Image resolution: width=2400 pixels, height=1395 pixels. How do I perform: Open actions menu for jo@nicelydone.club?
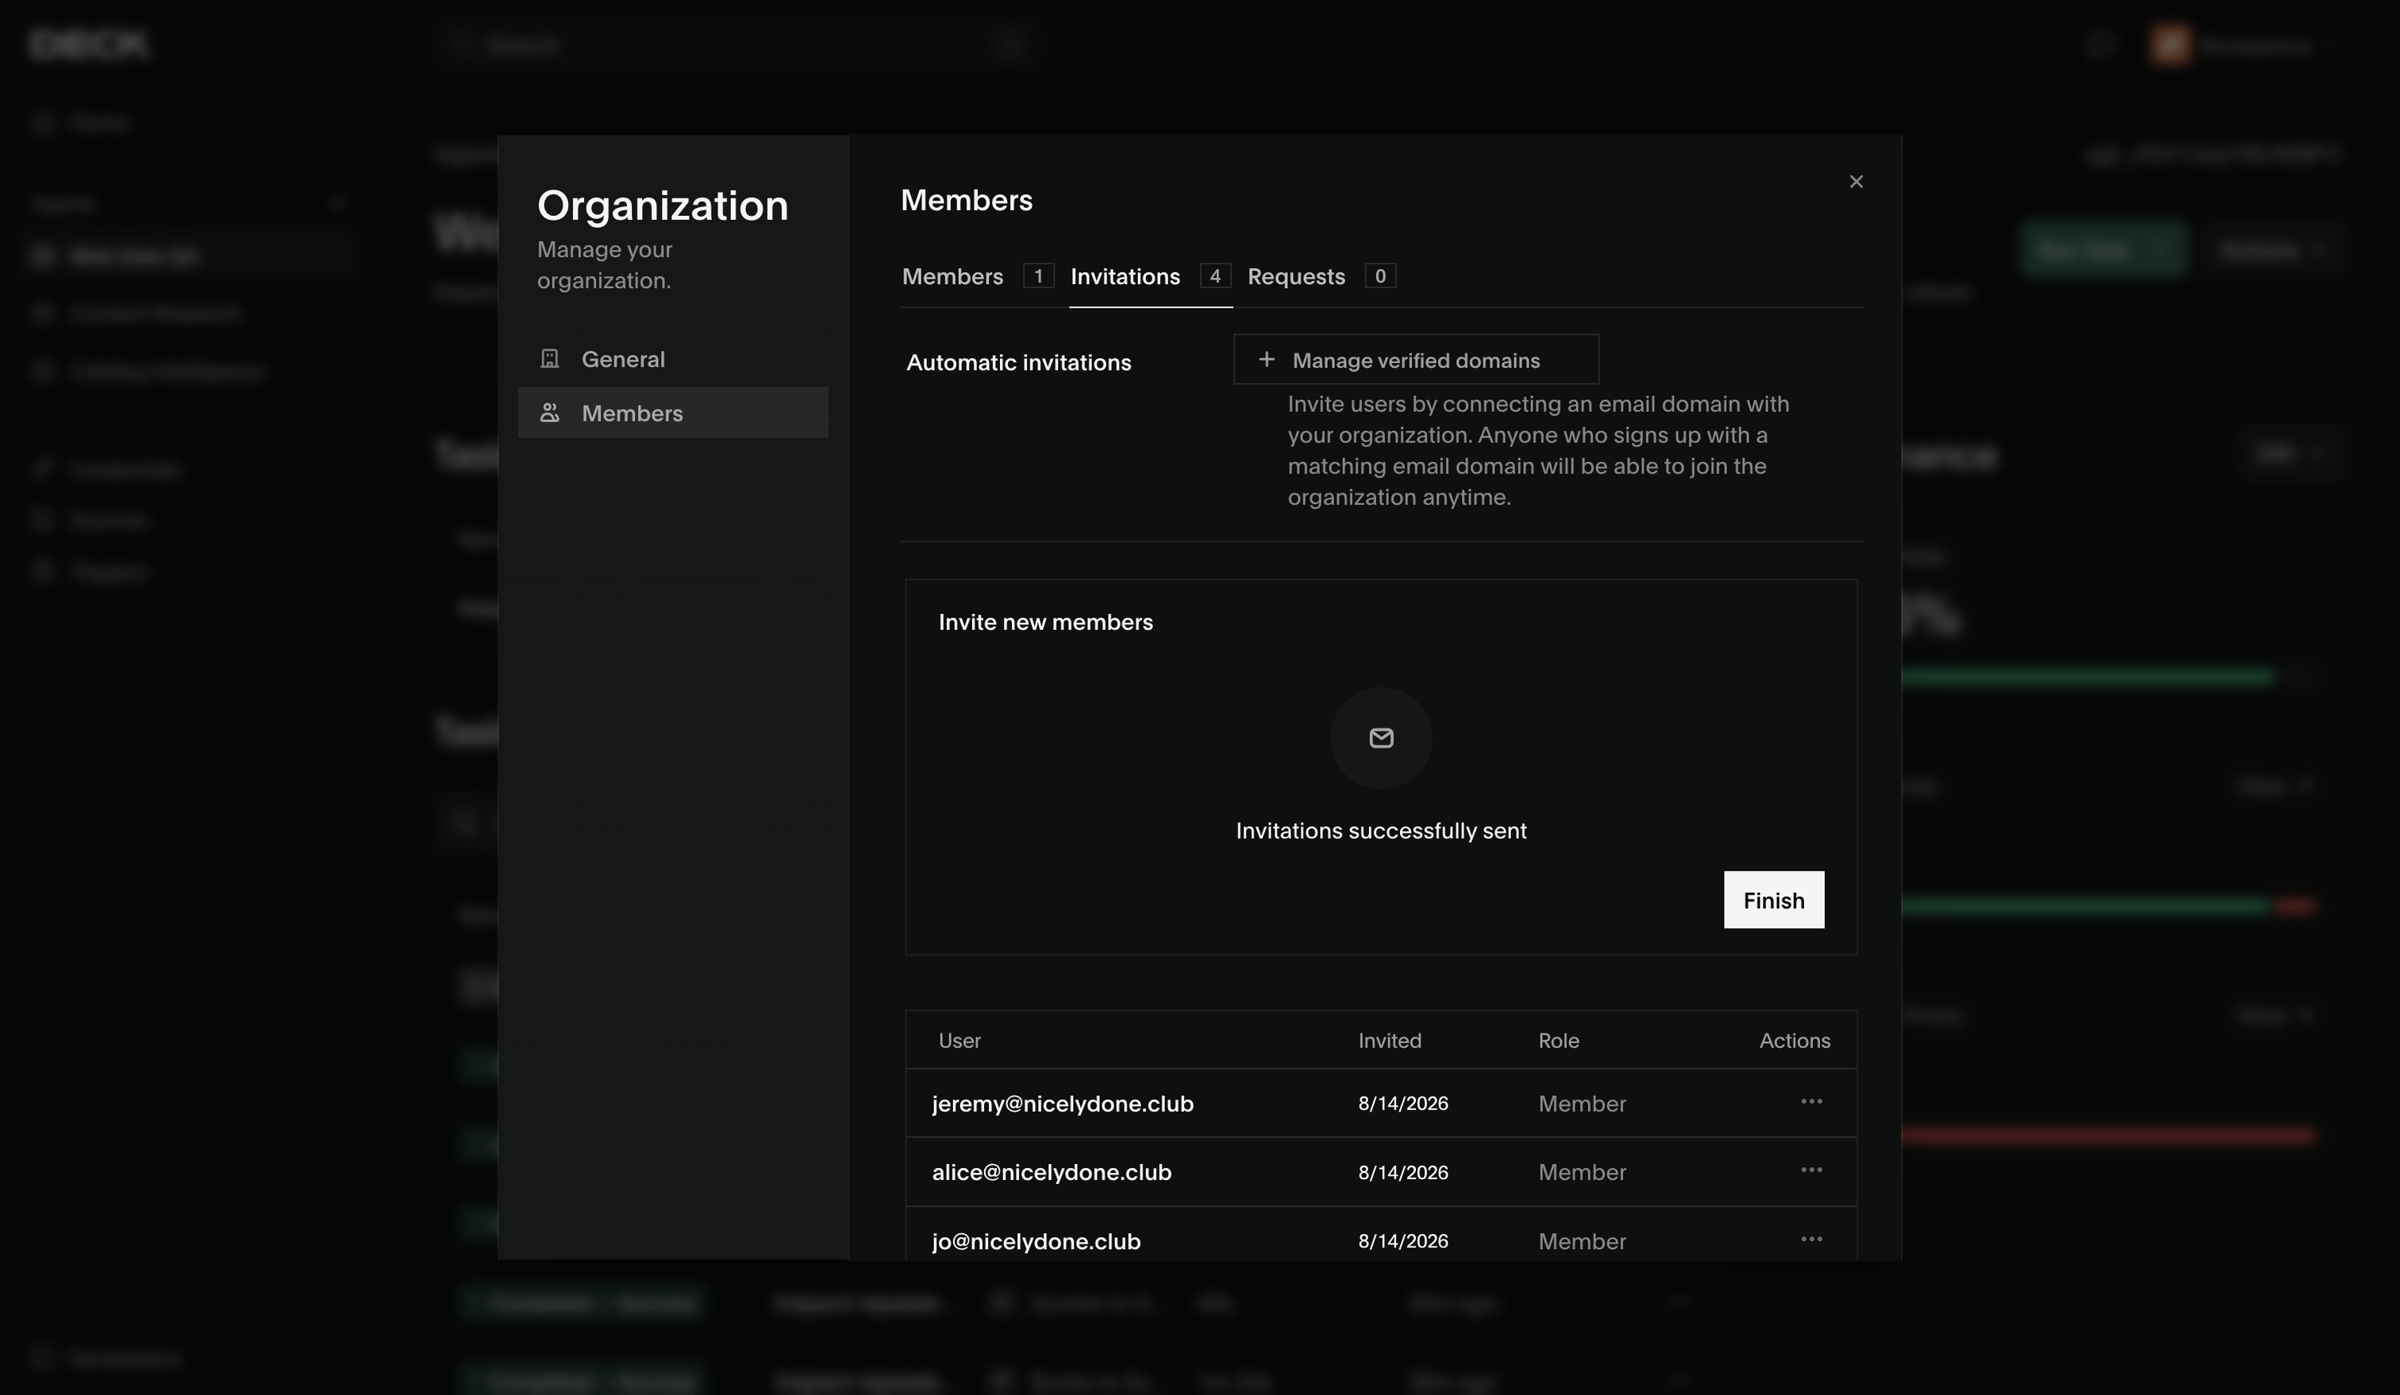(x=1811, y=1239)
